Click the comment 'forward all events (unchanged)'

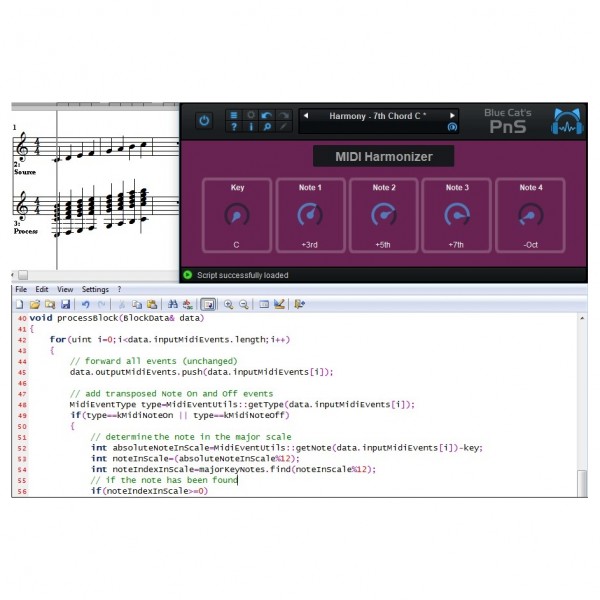pyautogui.click(x=153, y=361)
